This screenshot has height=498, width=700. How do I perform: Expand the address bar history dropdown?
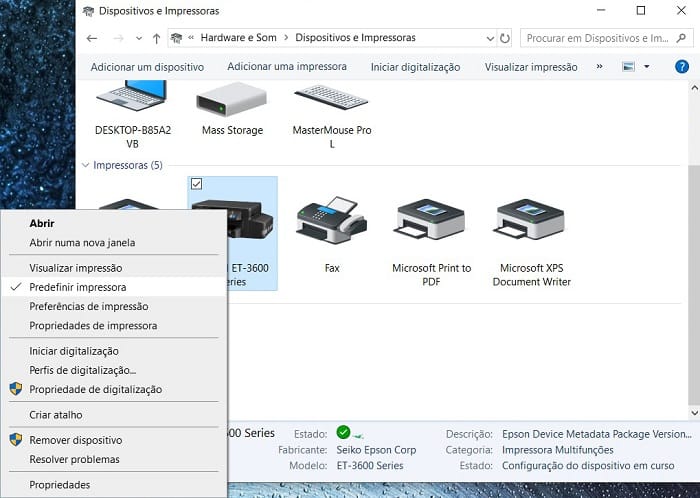pyautogui.click(x=490, y=38)
